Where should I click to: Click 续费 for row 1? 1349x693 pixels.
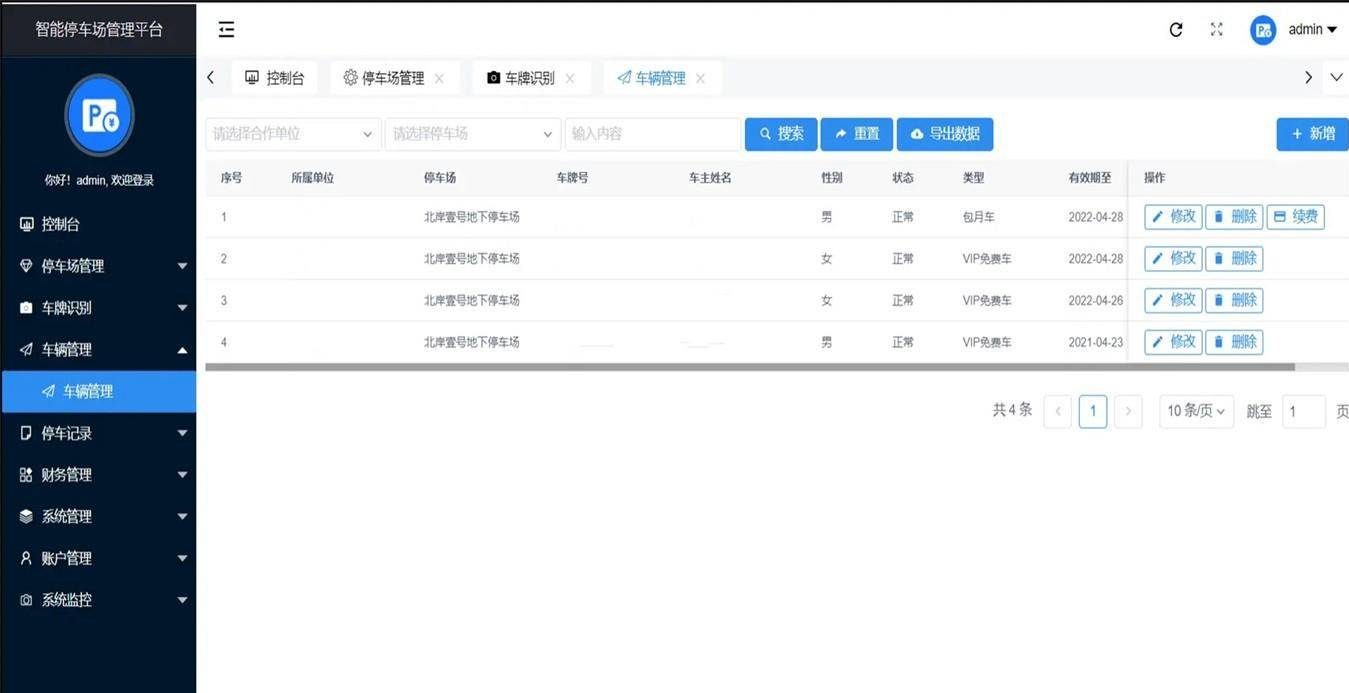click(1295, 217)
